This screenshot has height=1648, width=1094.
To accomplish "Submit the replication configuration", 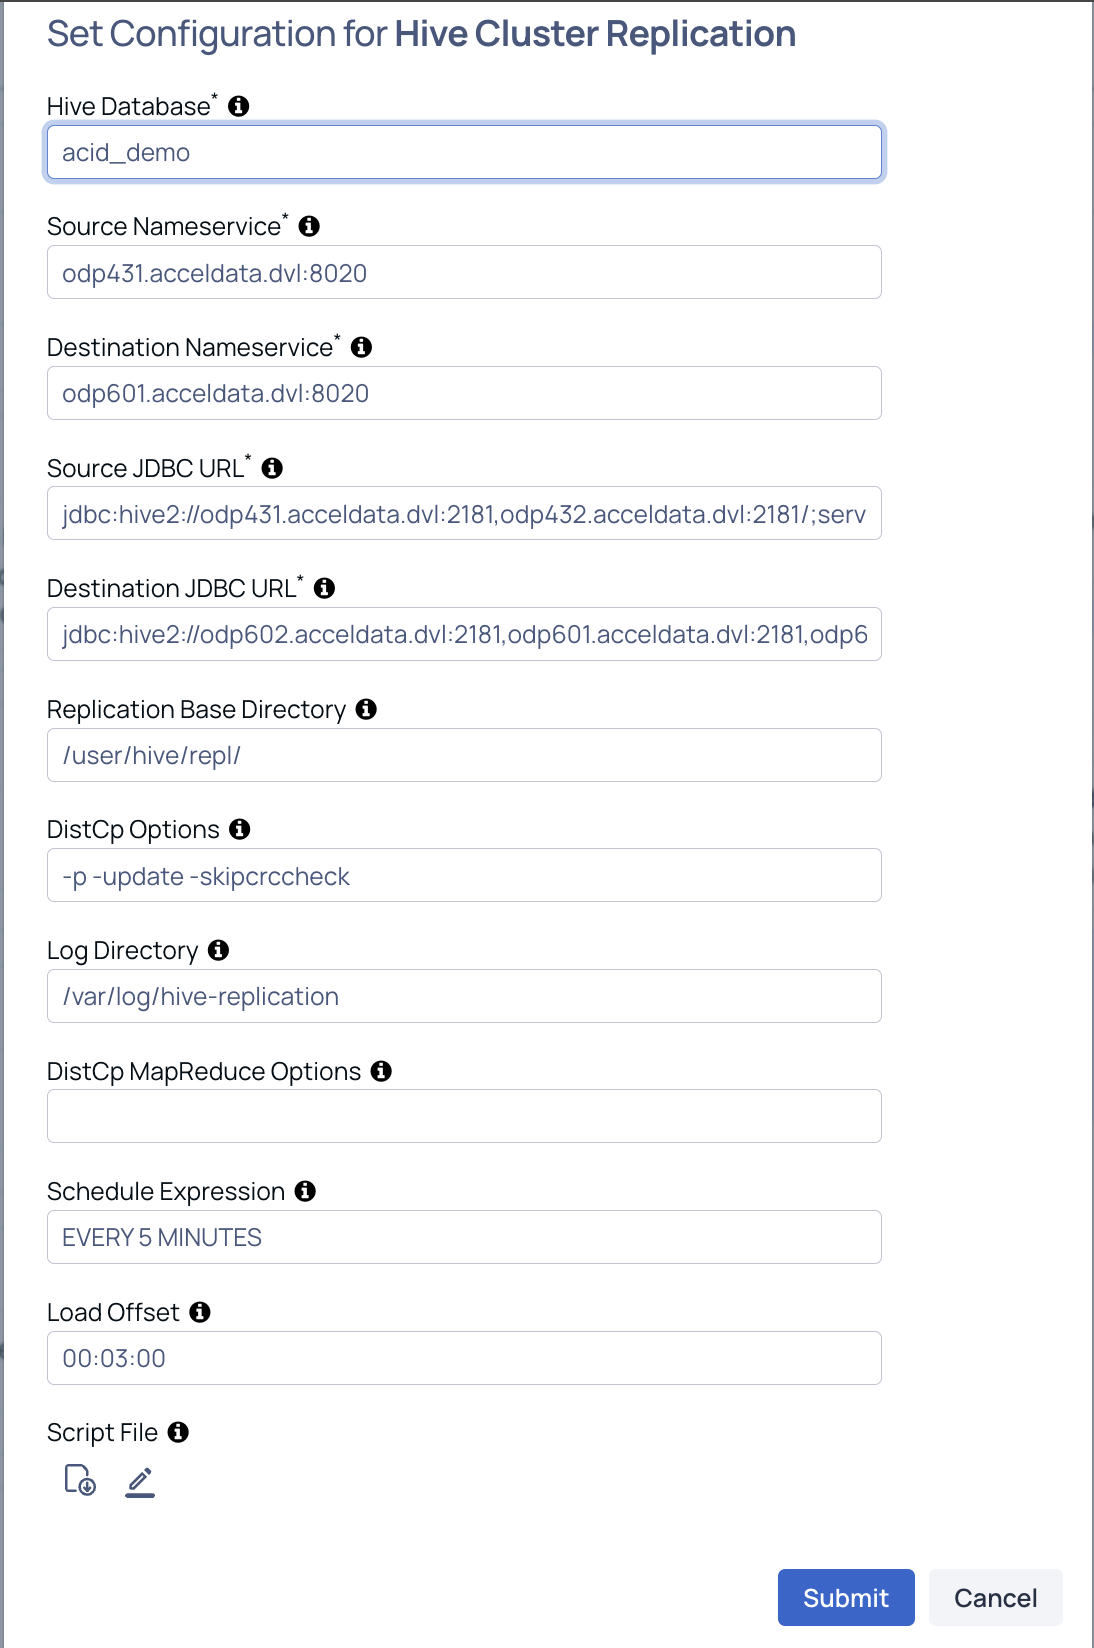I will coord(846,1597).
